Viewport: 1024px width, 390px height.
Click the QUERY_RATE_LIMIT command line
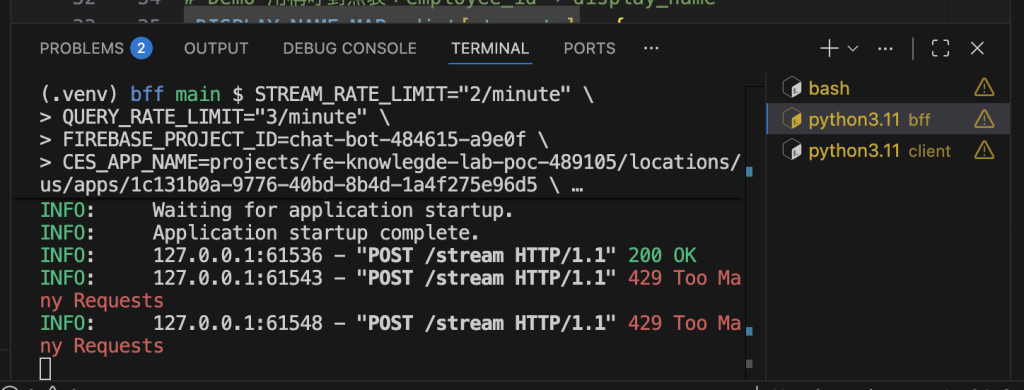click(x=215, y=118)
